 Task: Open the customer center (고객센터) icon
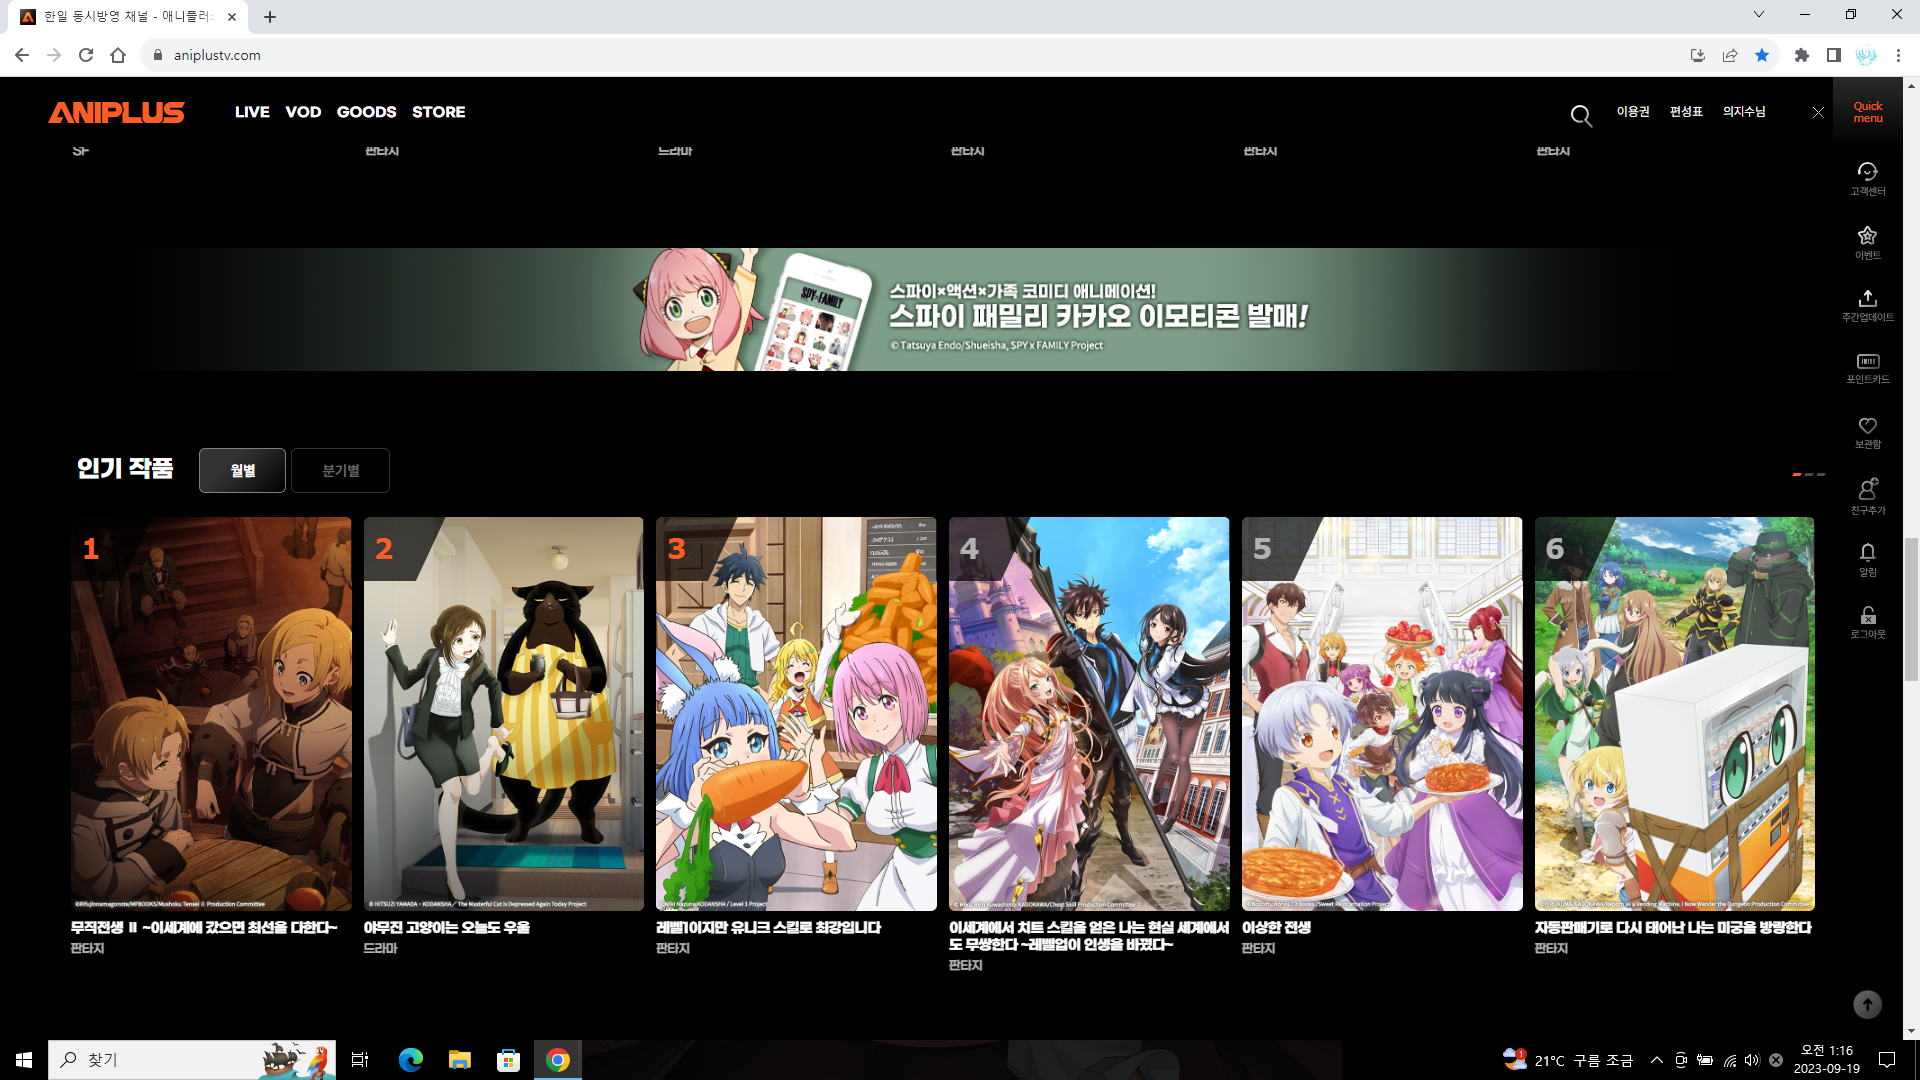[x=1867, y=178]
